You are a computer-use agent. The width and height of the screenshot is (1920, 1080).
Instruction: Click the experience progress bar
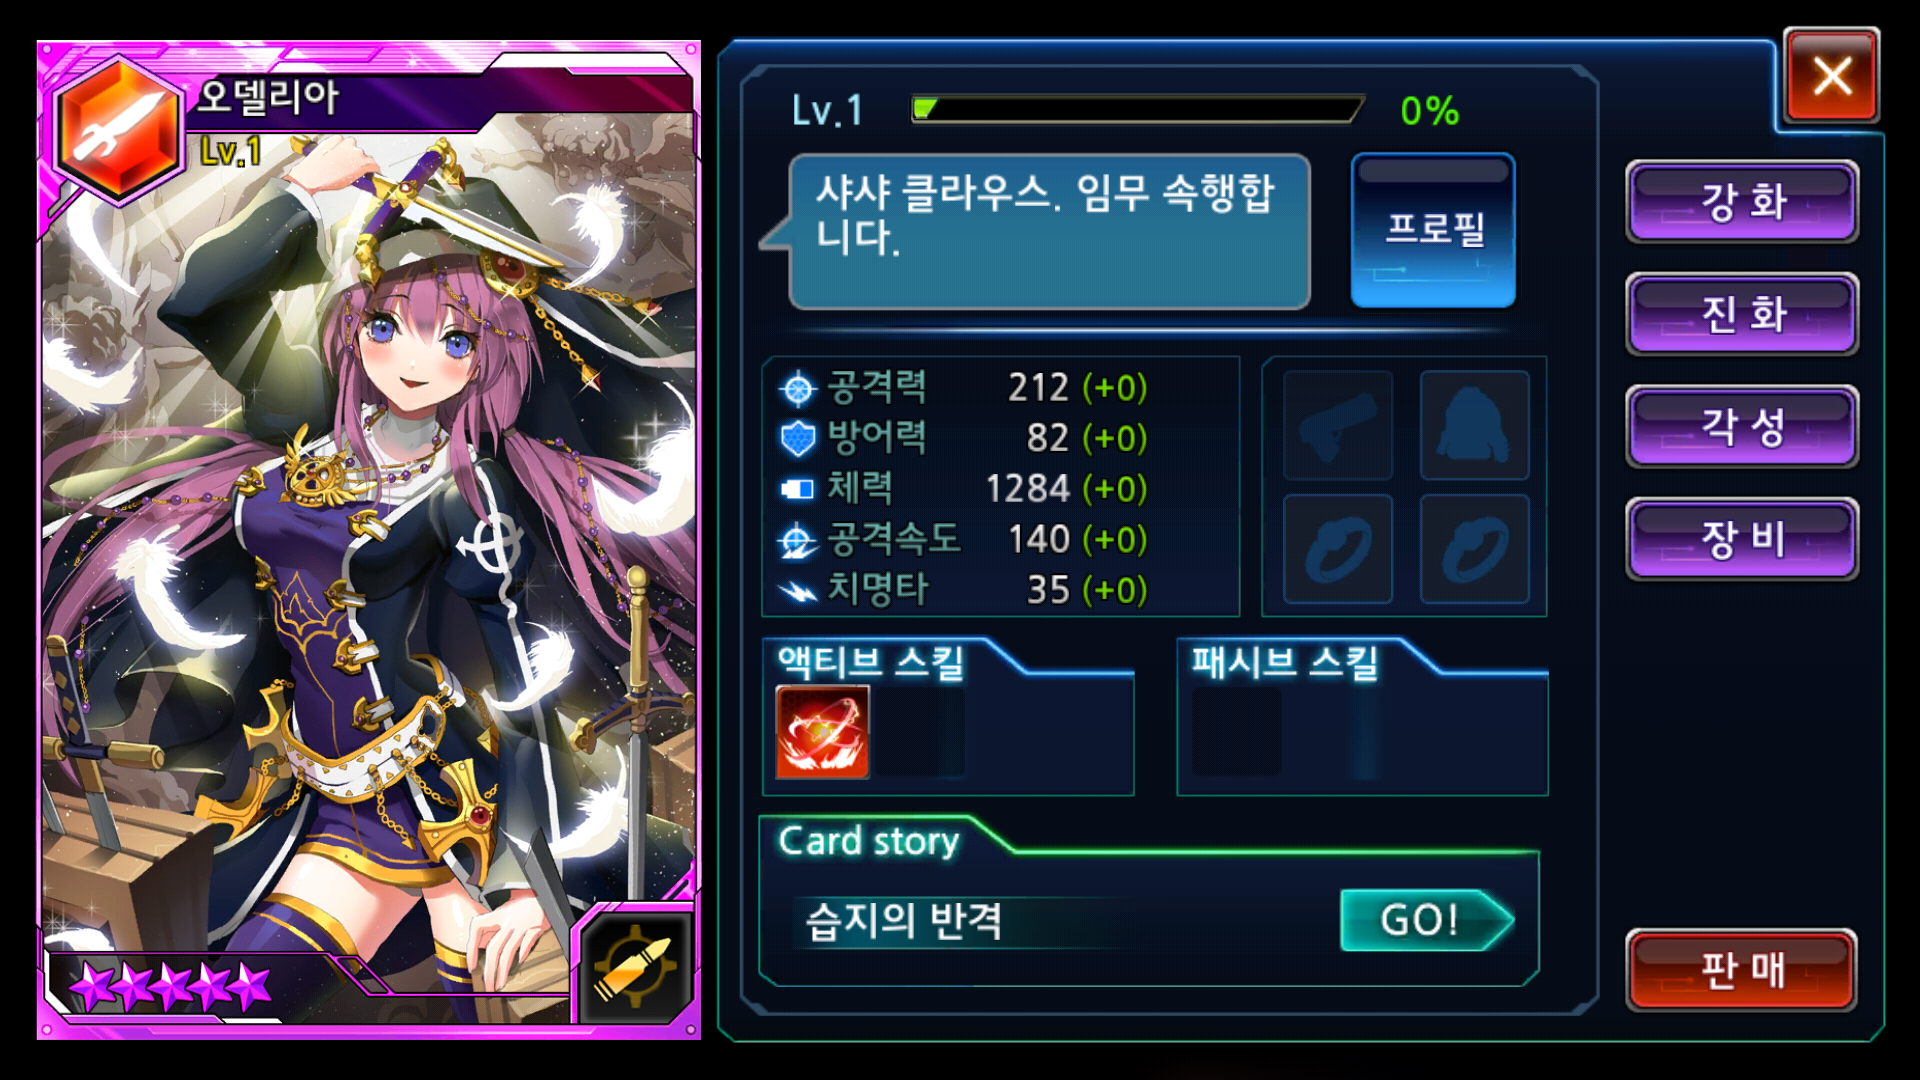1137,109
